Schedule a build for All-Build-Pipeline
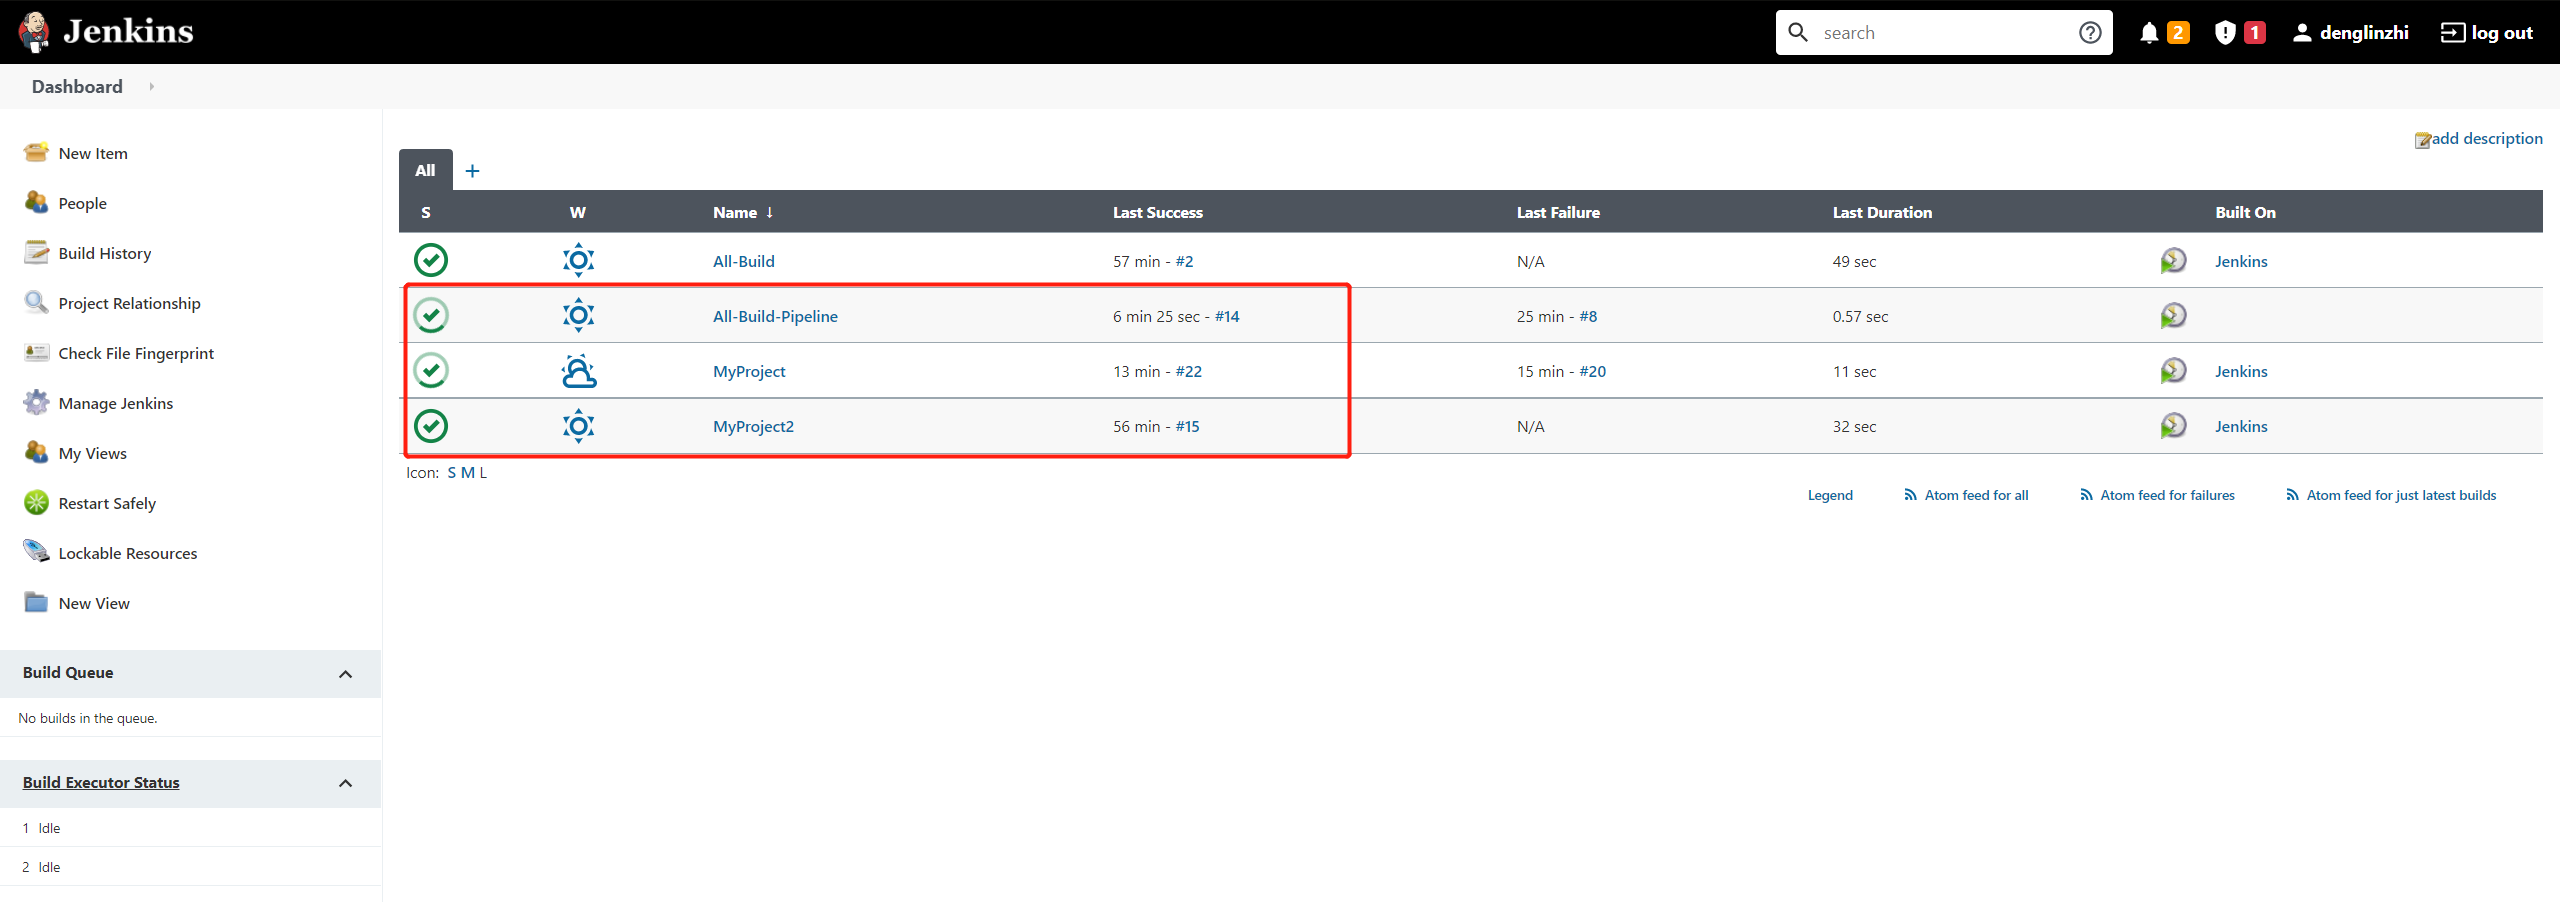 [x=2173, y=316]
